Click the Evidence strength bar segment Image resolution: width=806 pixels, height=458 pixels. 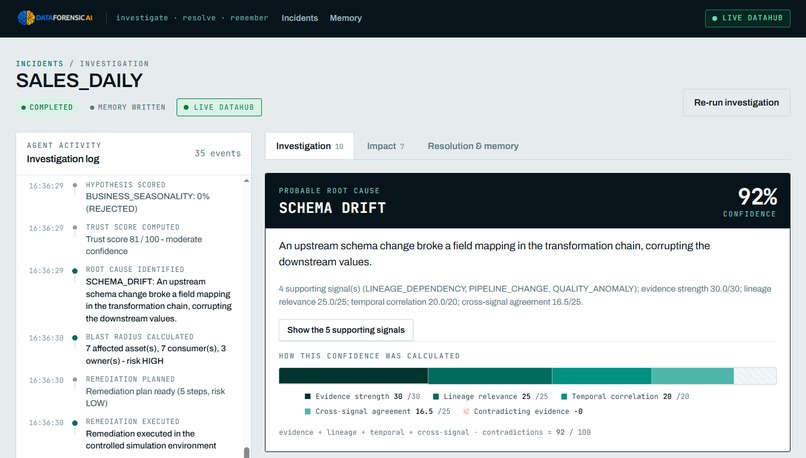tap(353, 376)
